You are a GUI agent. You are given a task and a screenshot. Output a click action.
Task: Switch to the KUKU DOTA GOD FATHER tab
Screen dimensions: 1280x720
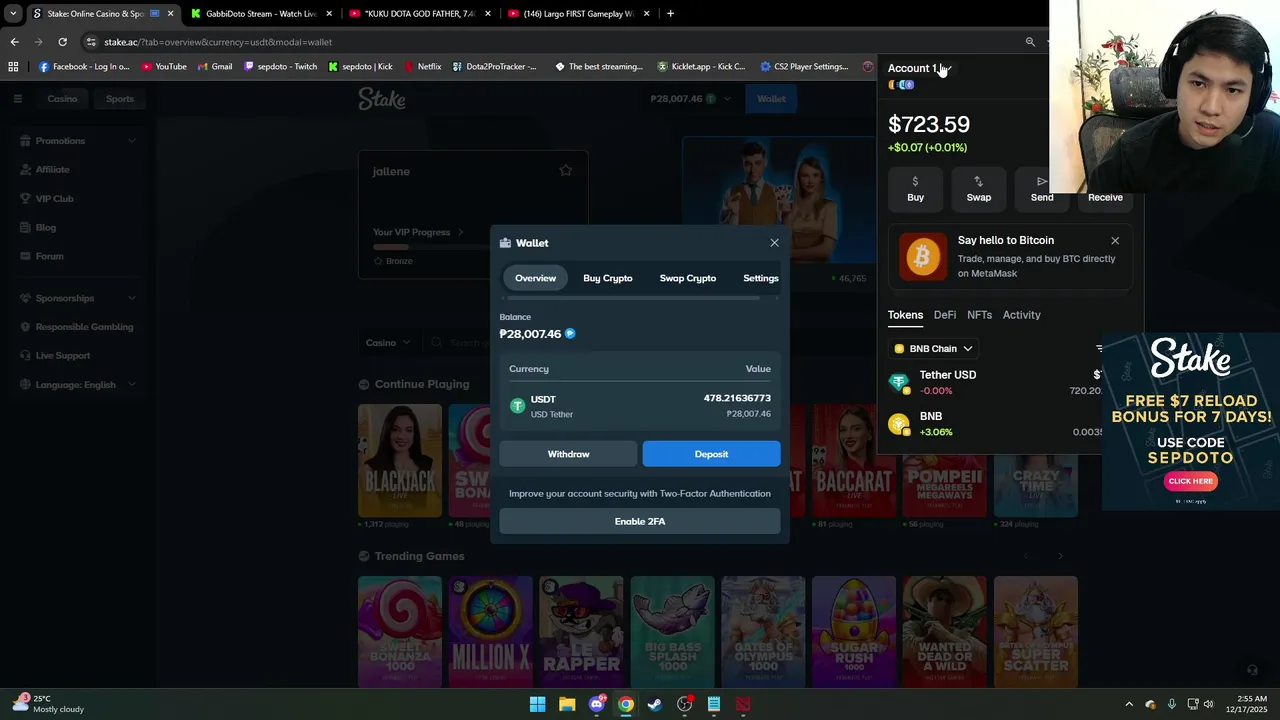point(419,14)
